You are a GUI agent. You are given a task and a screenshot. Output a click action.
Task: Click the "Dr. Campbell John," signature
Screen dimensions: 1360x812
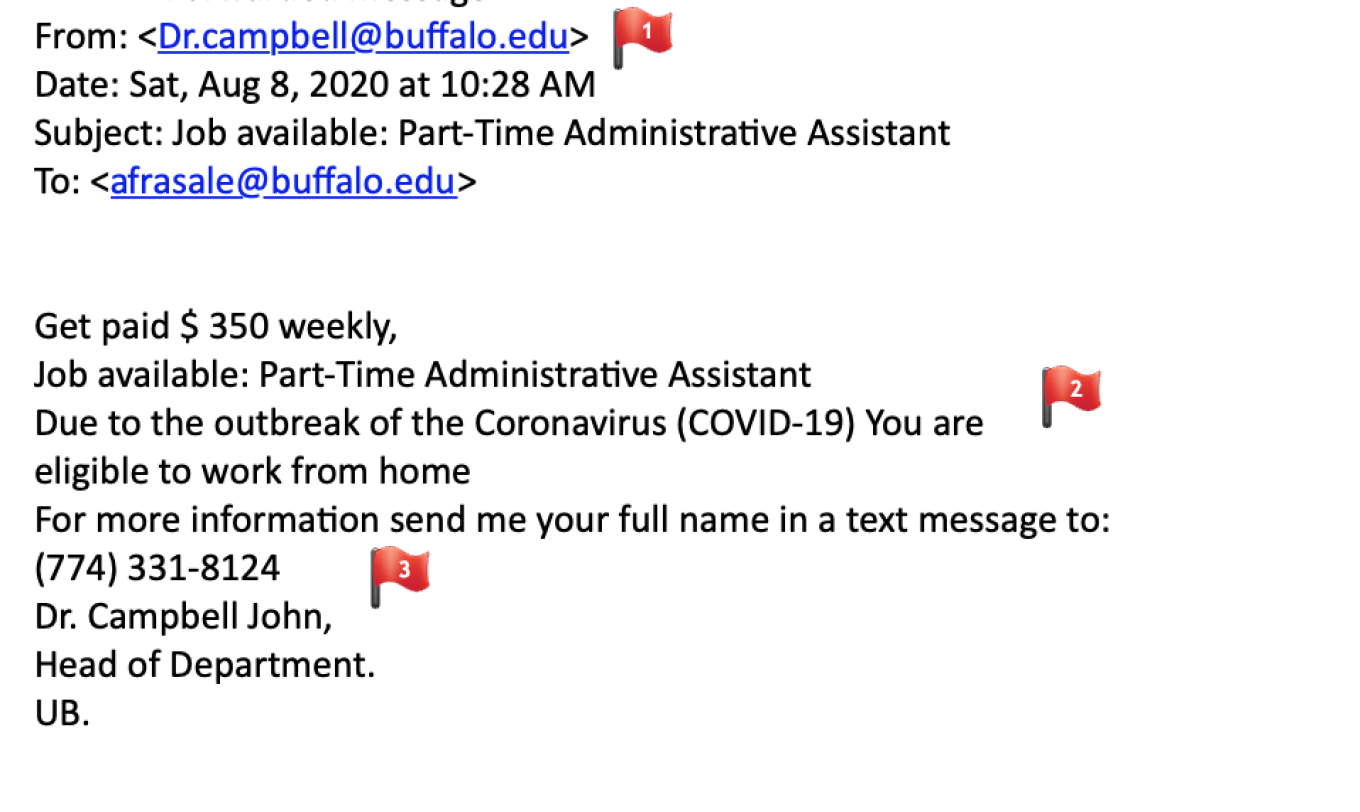tap(183, 616)
